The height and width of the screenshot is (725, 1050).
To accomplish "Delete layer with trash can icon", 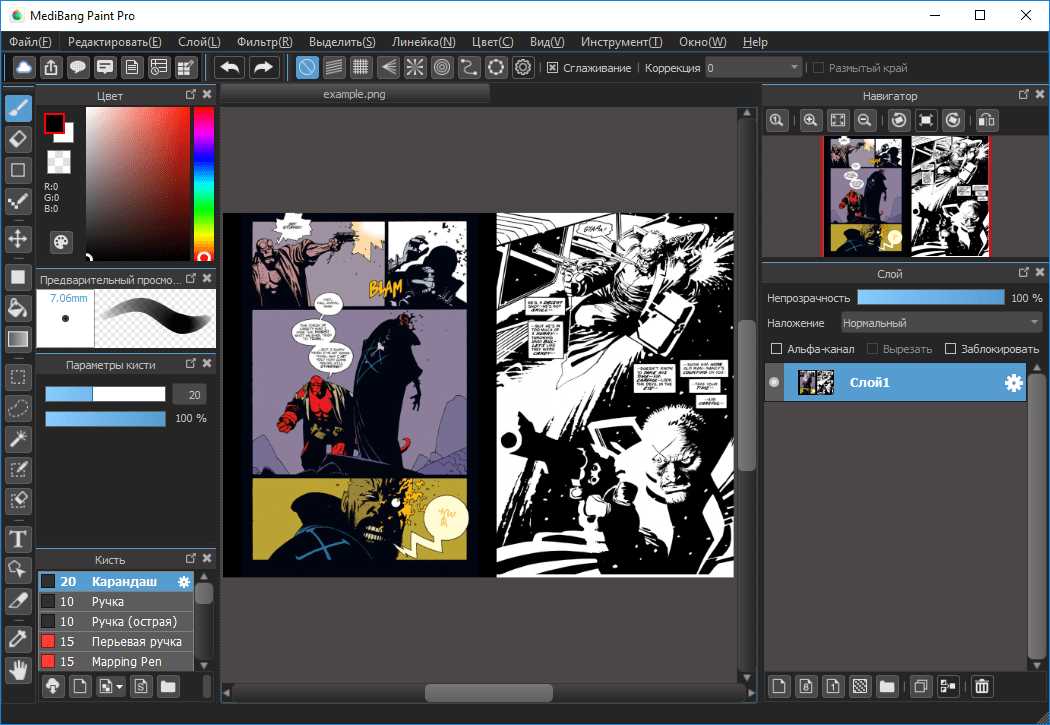I will click(982, 686).
